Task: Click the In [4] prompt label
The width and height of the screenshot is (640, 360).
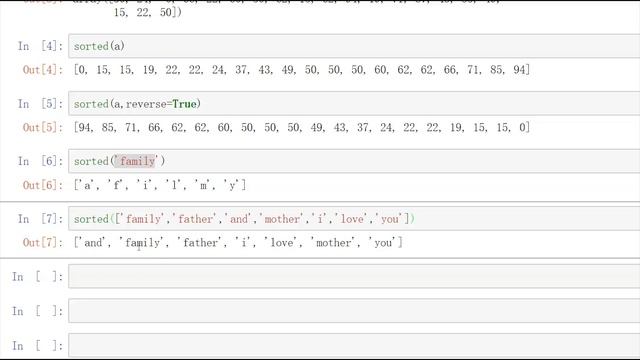Action: 40,46
